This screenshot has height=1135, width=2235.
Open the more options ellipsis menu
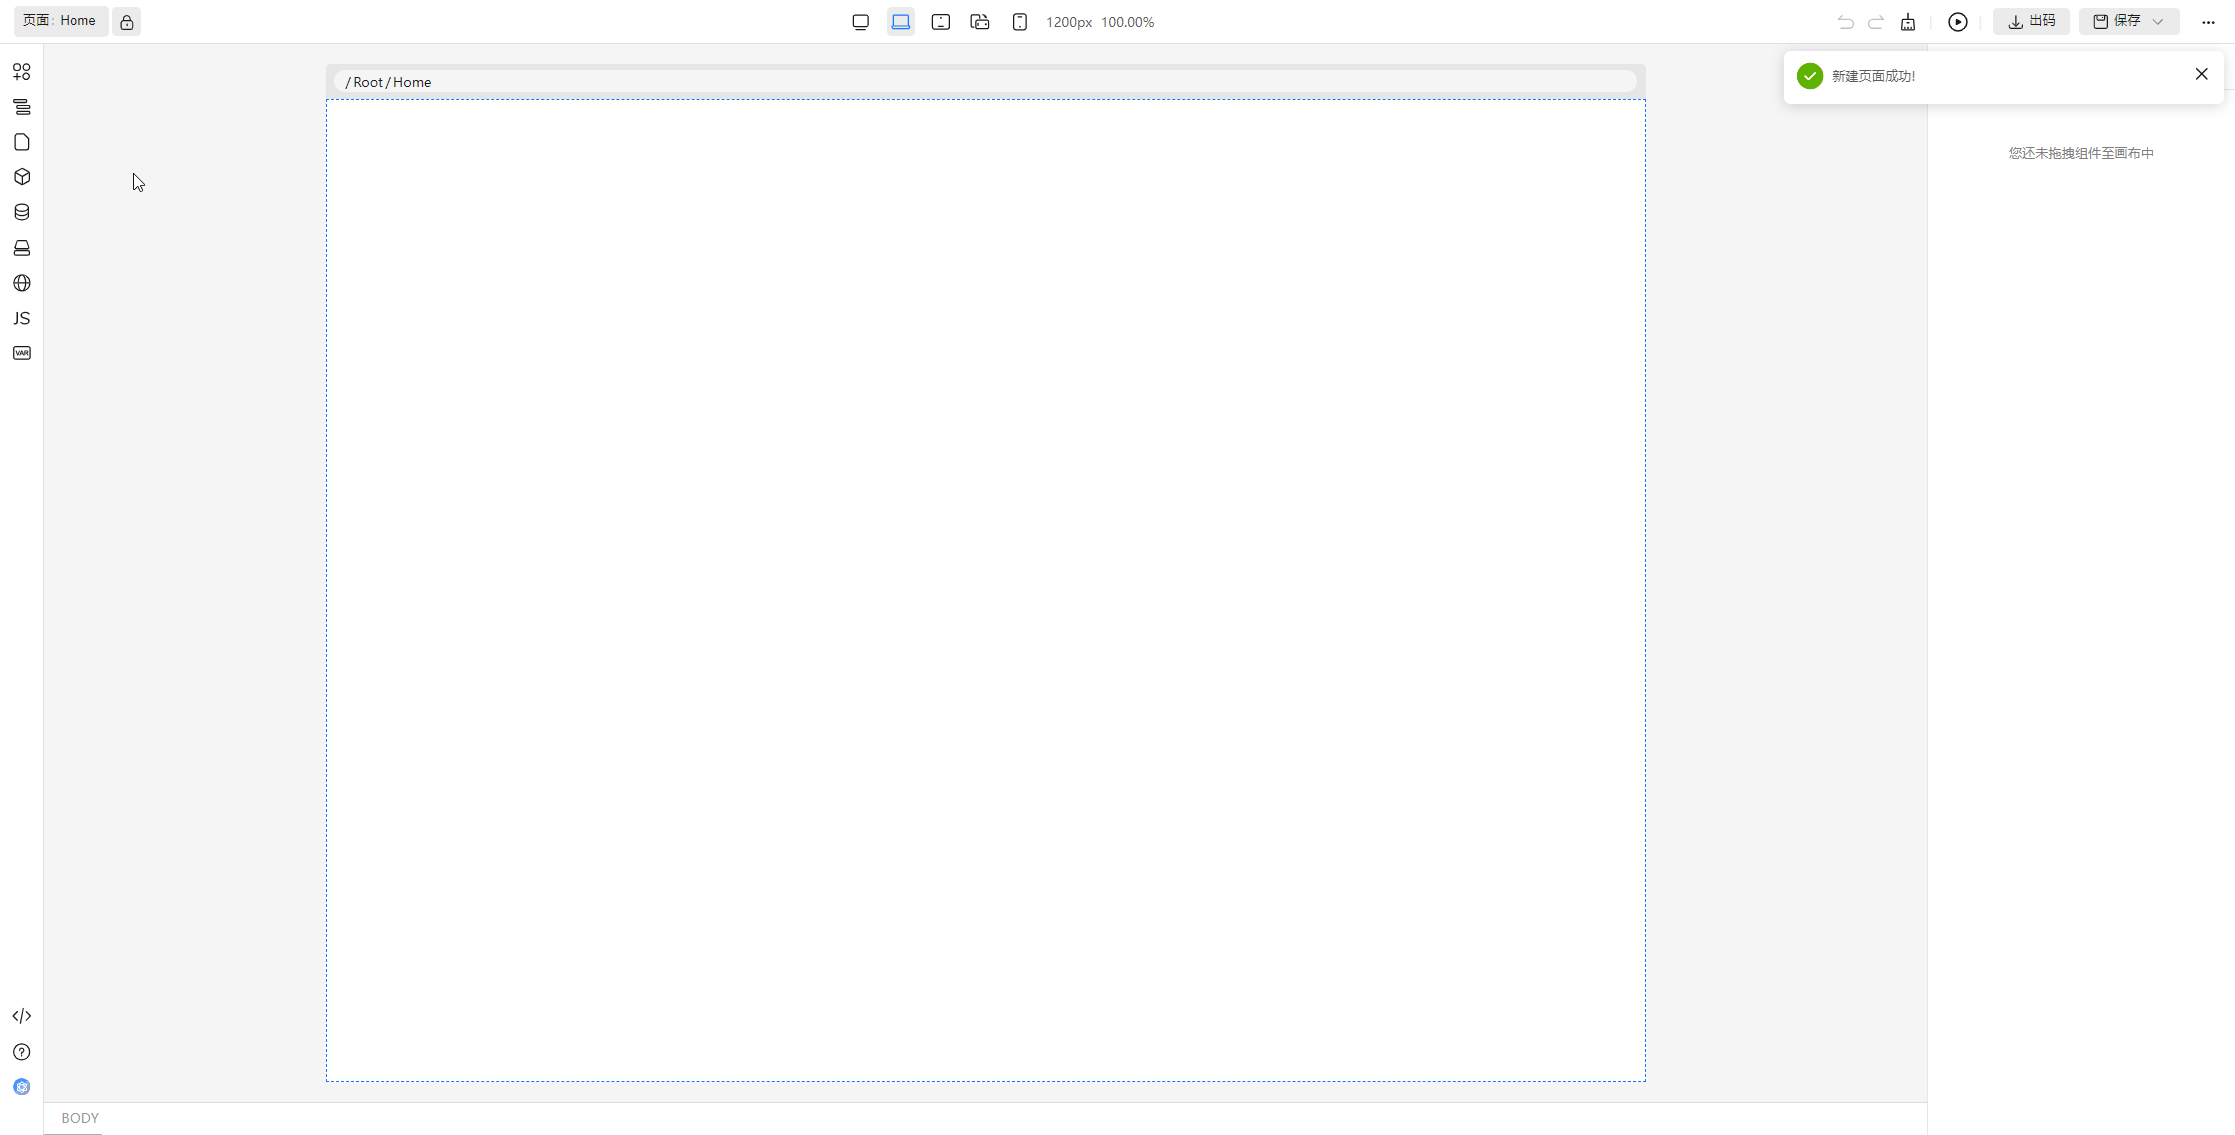pos(2208,22)
